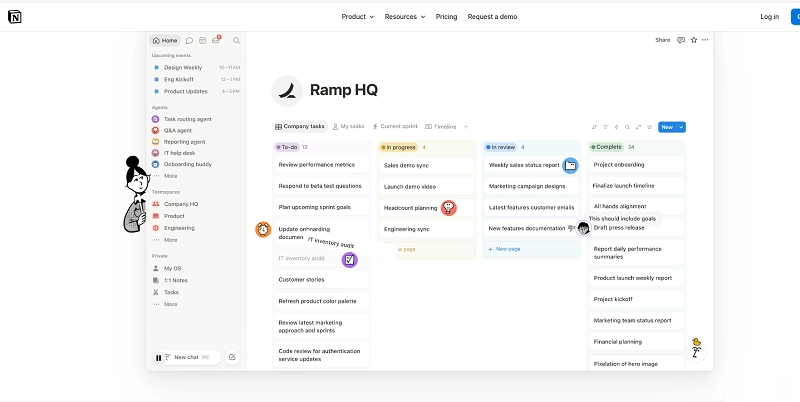Add a new view with plus icon
Viewport: 800px width, 402px height.
465,127
